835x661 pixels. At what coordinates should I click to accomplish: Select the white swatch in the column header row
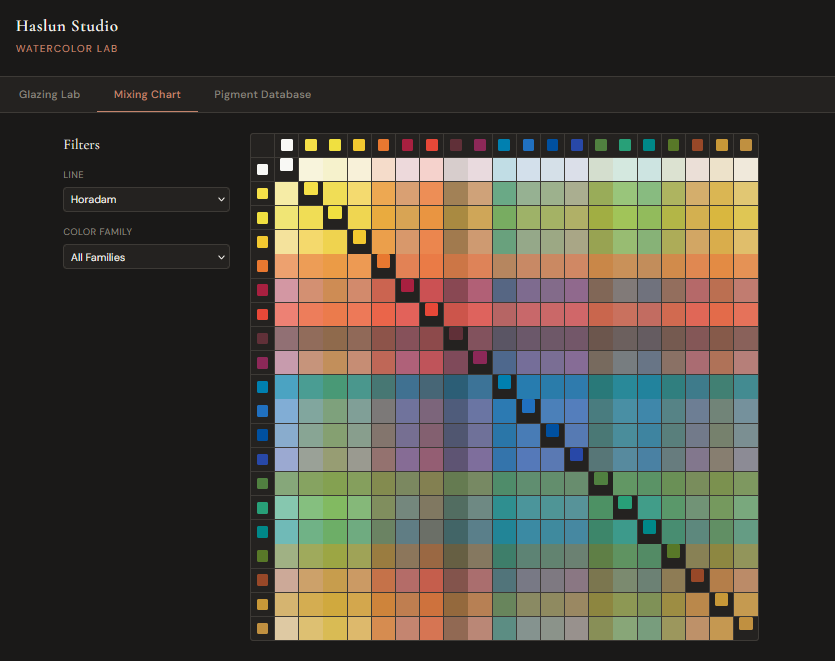point(287,145)
